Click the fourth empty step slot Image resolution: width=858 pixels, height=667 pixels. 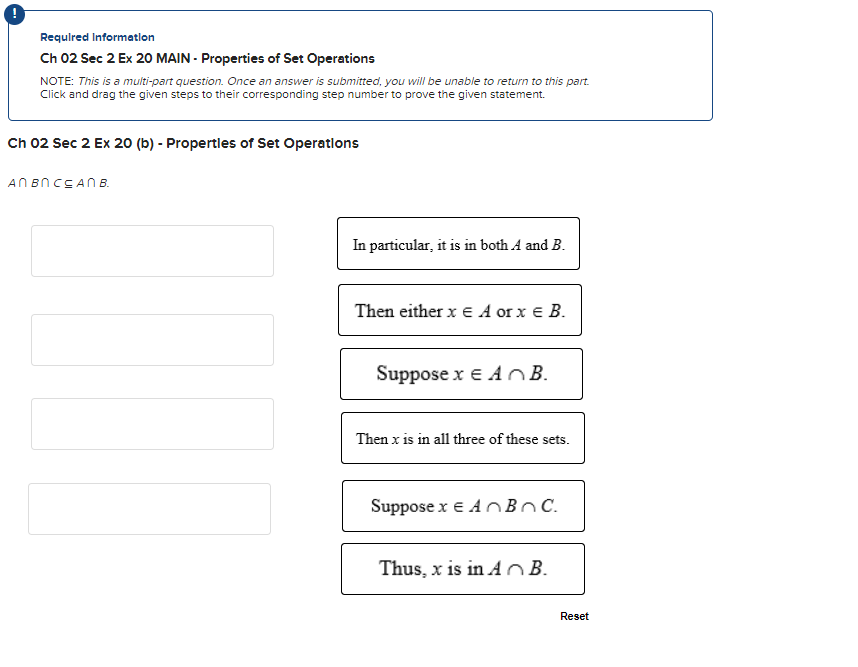tap(149, 509)
